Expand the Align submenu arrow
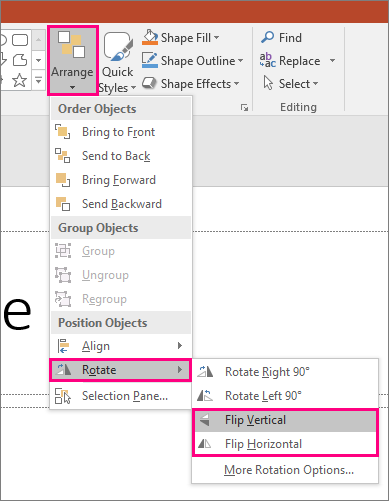 click(x=180, y=346)
